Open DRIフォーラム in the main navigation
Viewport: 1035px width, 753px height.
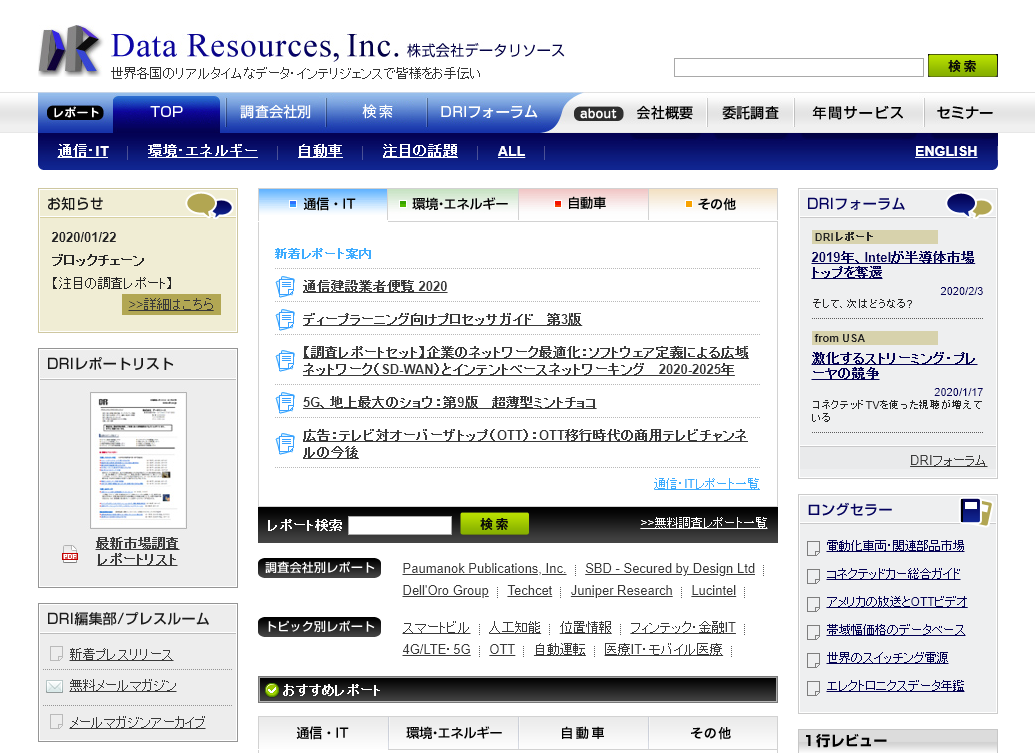pyautogui.click(x=489, y=112)
